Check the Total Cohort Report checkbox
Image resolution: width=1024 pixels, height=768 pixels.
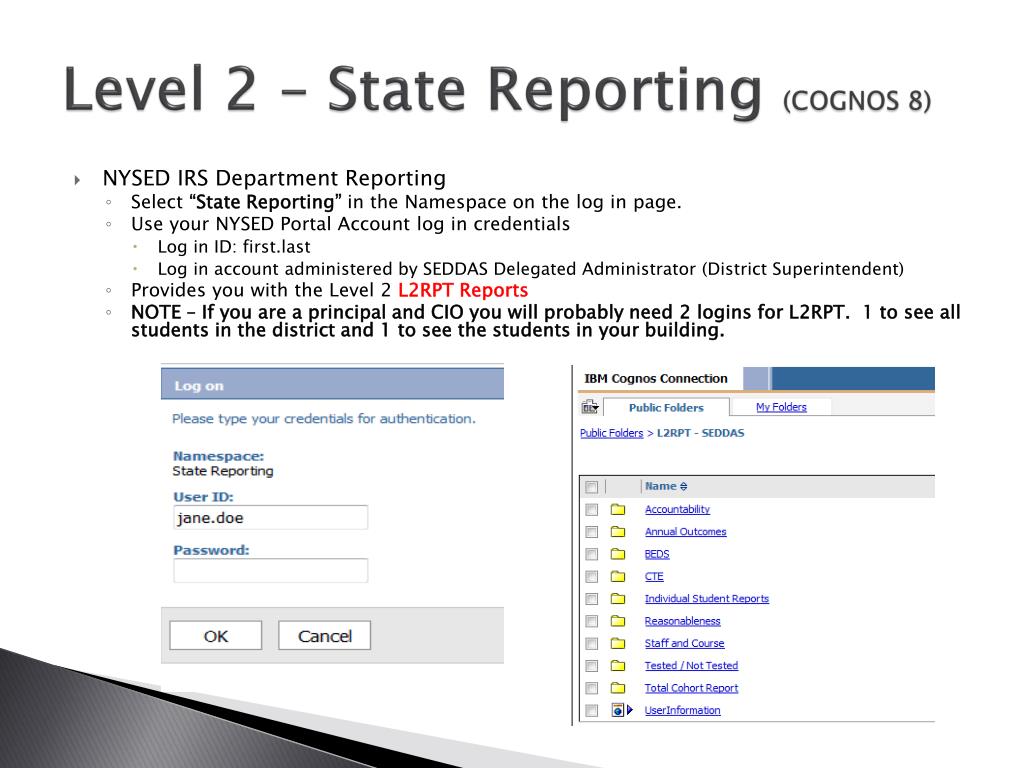pos(592,688)
